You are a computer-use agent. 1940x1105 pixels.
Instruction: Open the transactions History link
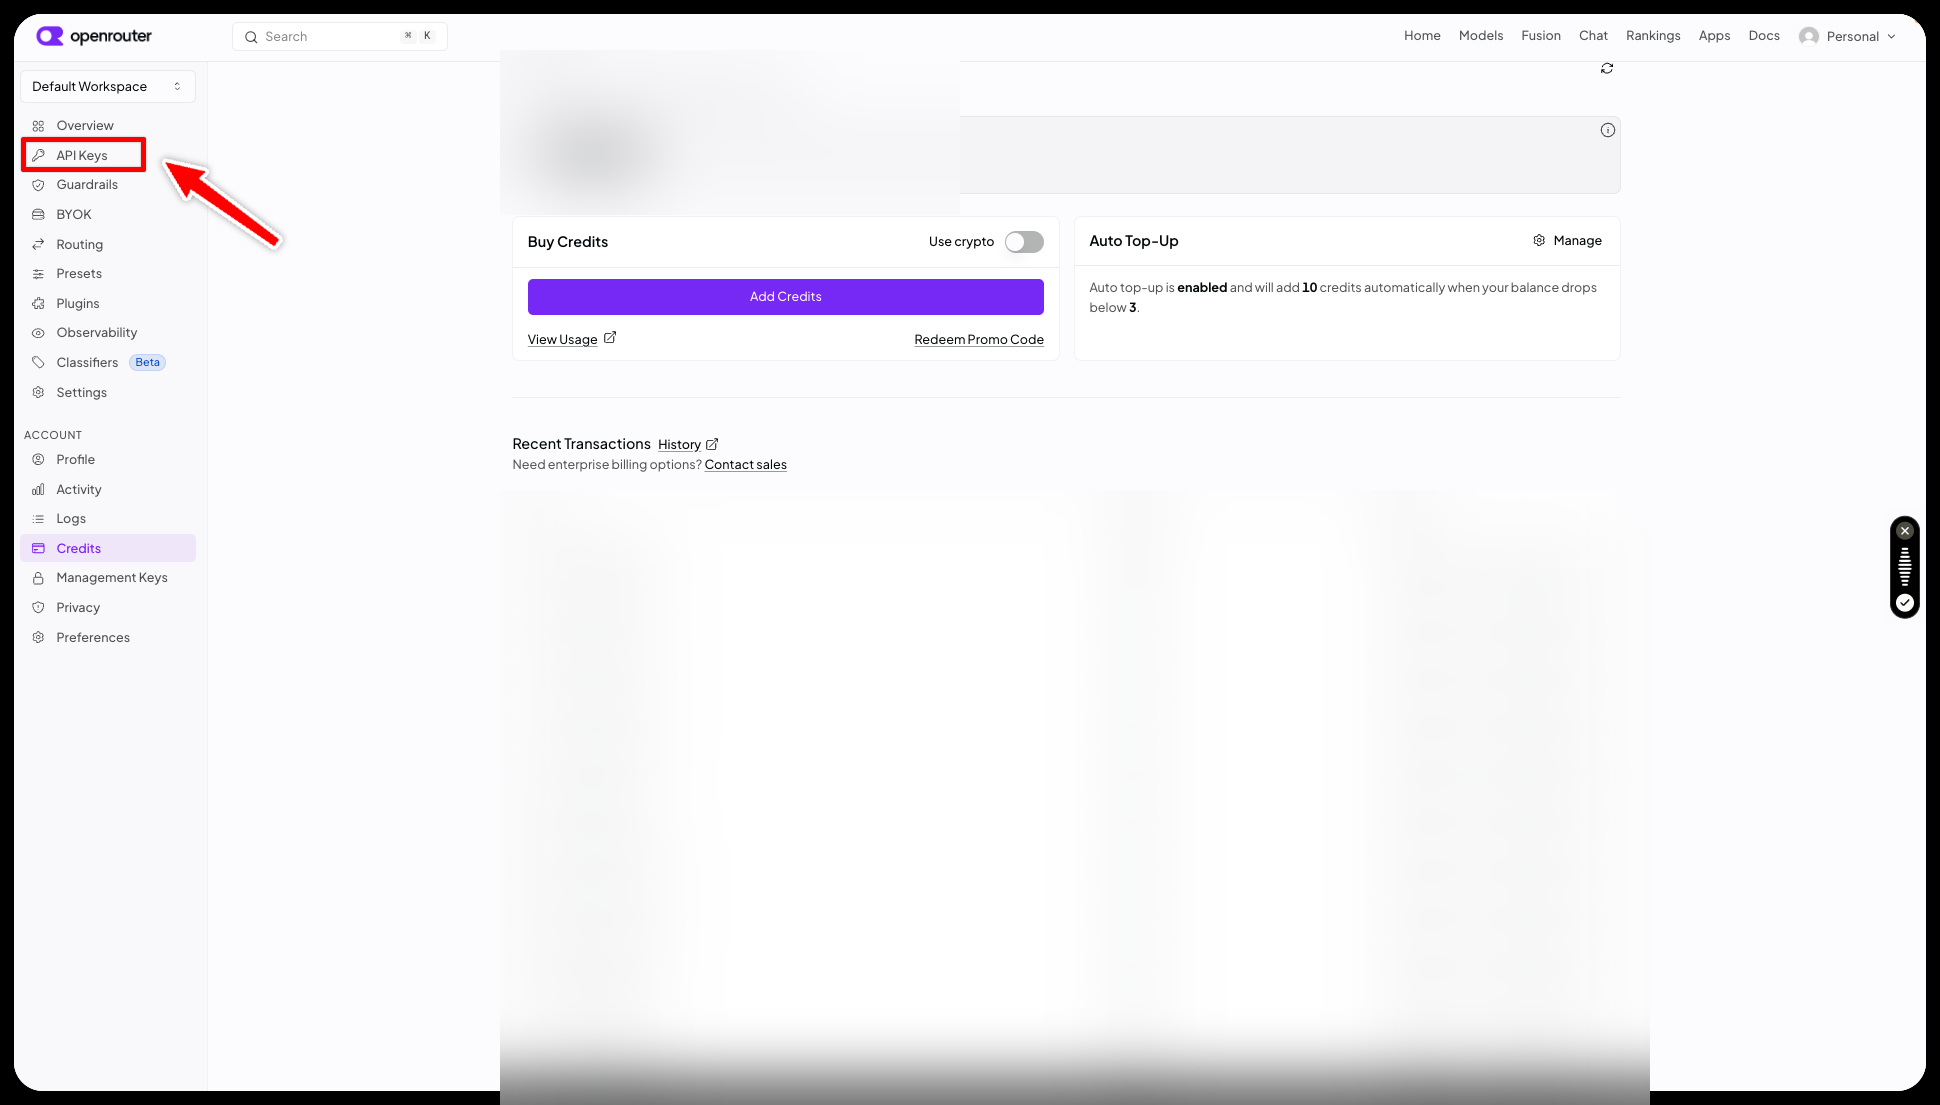click(x=679, y=445)
